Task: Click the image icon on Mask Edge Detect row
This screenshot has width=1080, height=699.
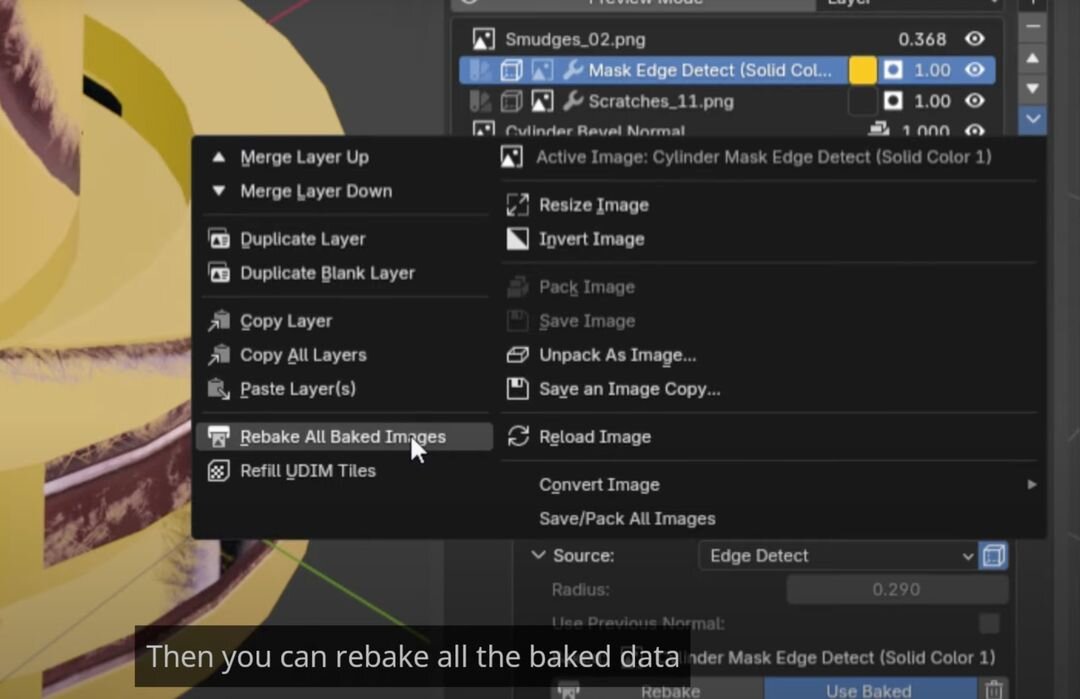Action: [542, 70]
